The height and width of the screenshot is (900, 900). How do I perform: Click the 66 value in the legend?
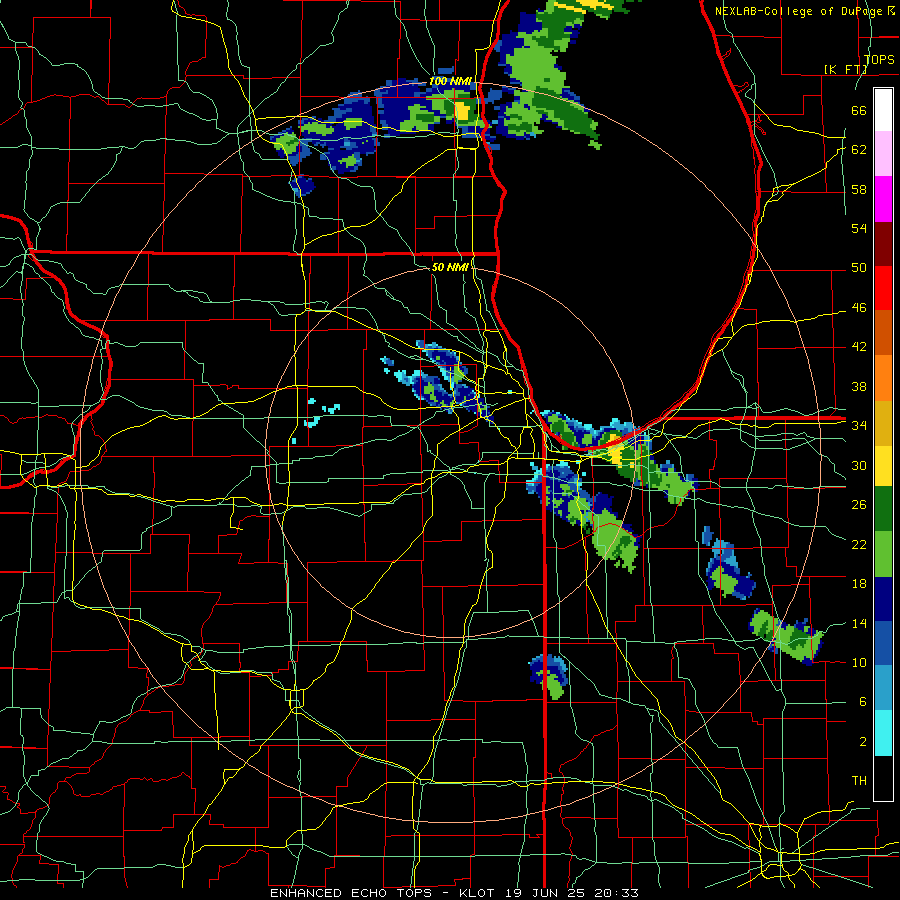click(x=859, y=110)
